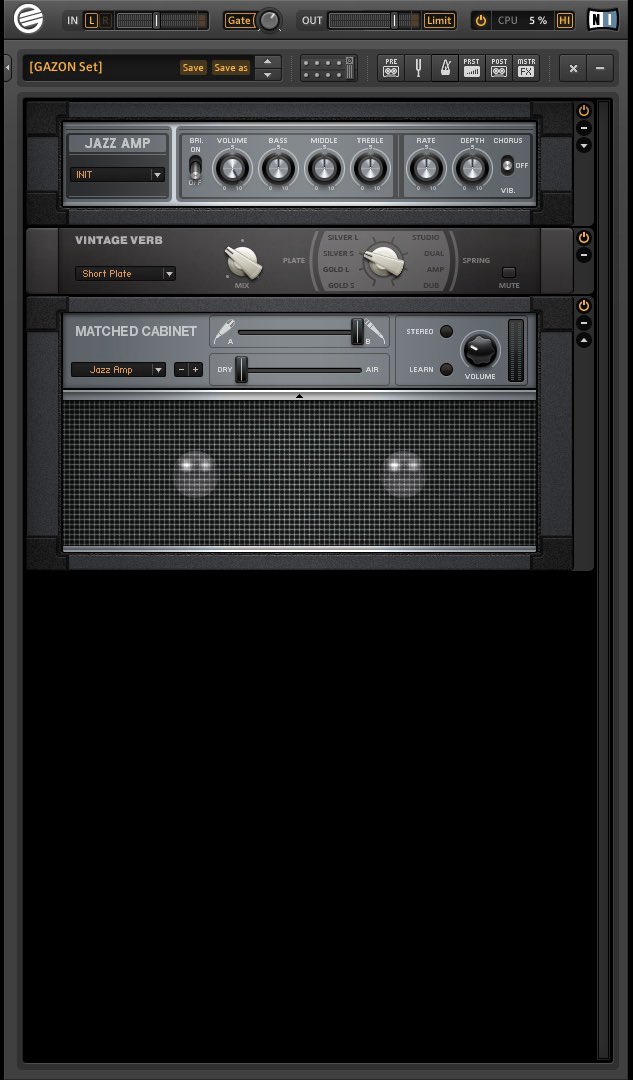The height and width of the screenshot is (1080, 633).
Task: Open the Native Instruments NI logo
Action: (603, 20)
